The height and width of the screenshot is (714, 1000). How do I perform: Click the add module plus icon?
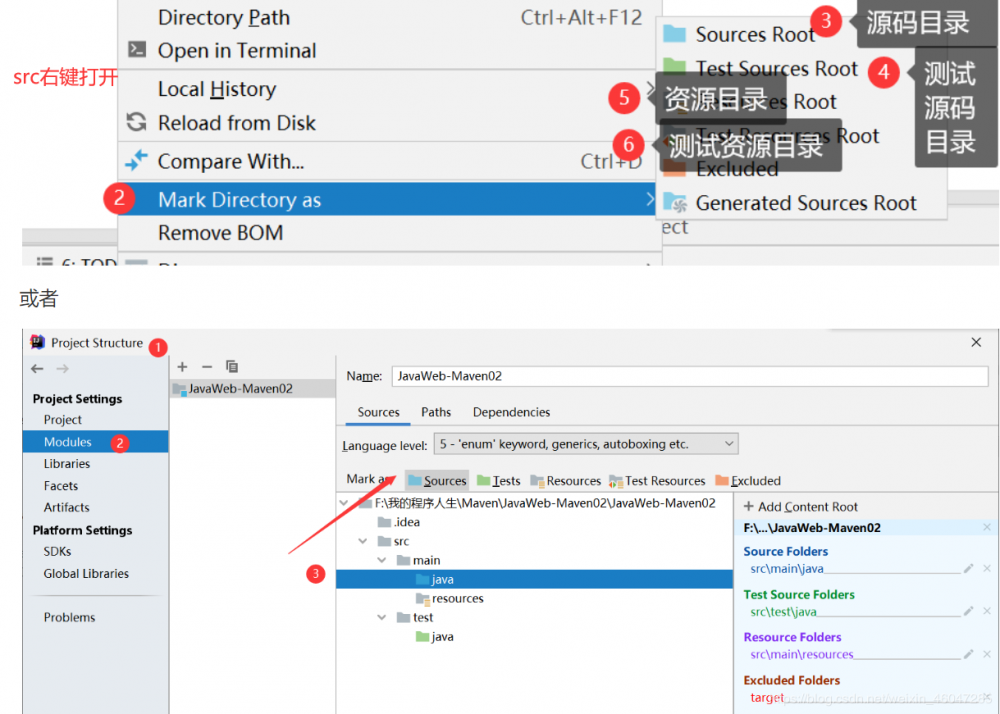tap(182, 367)
